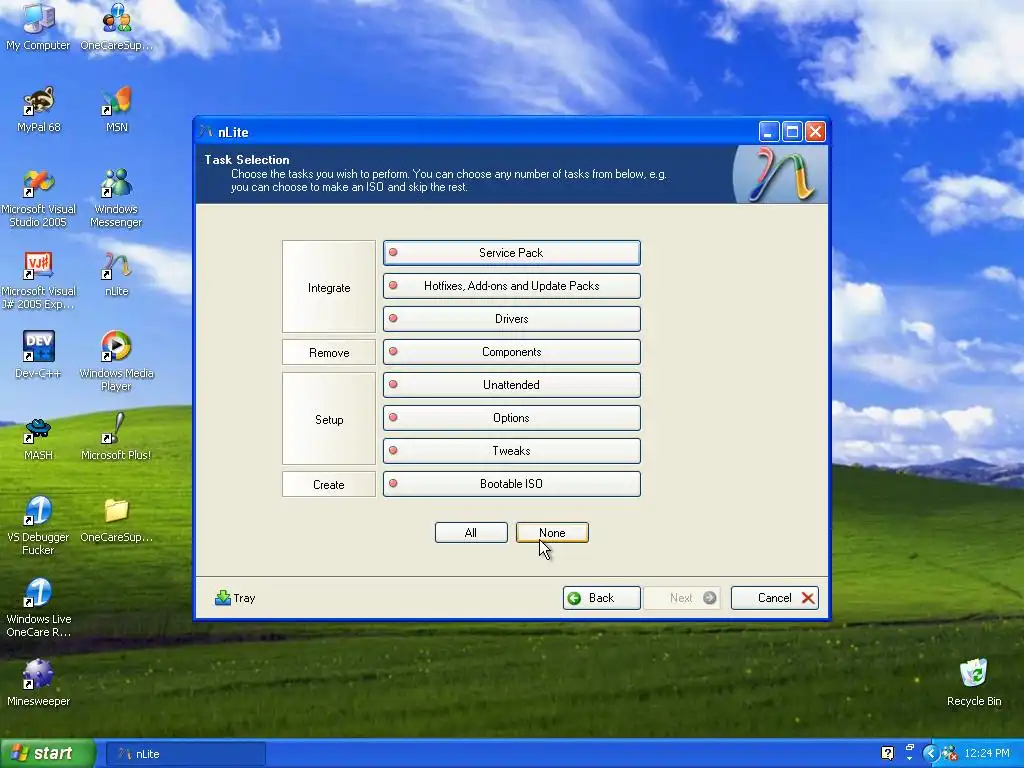Select the Remove group label

(329, 353)
